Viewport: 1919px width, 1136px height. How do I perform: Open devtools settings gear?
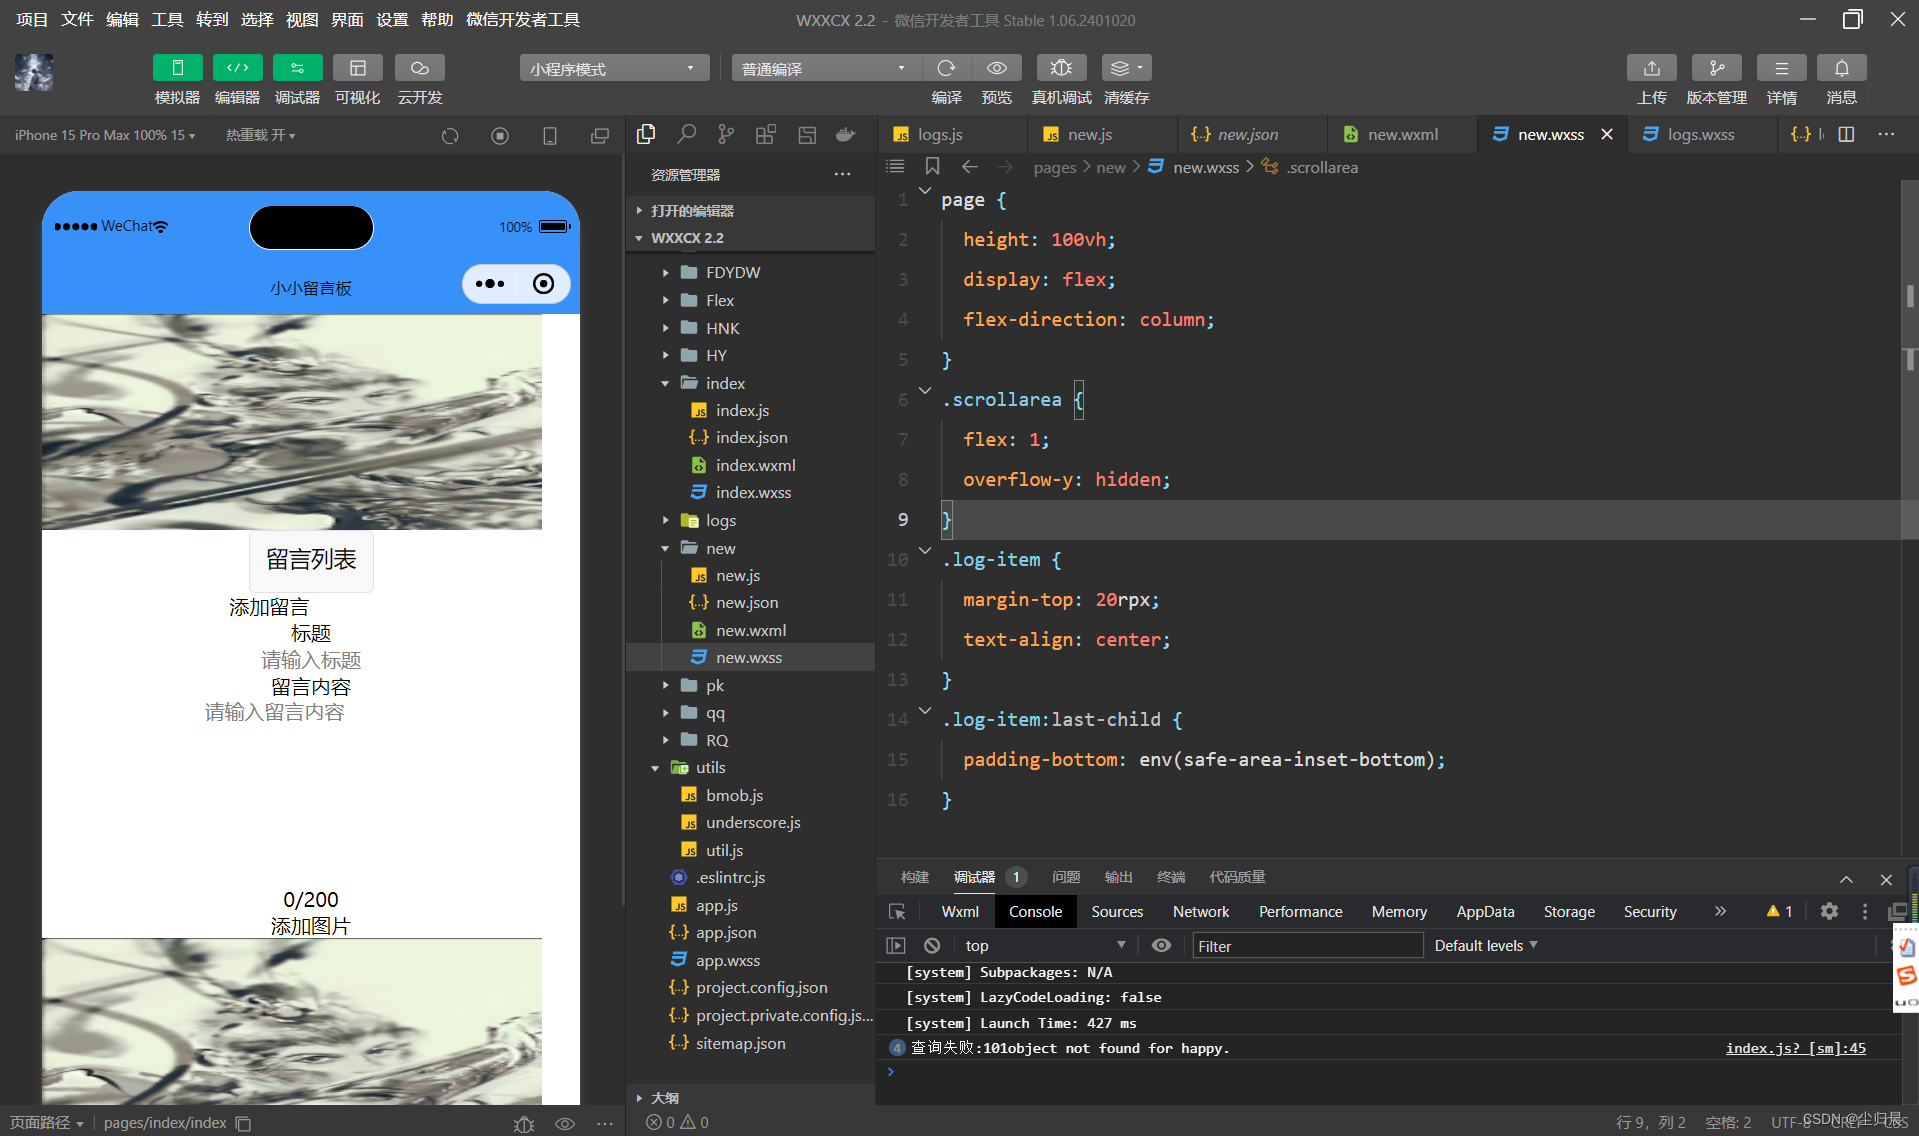click(1829, 911)
